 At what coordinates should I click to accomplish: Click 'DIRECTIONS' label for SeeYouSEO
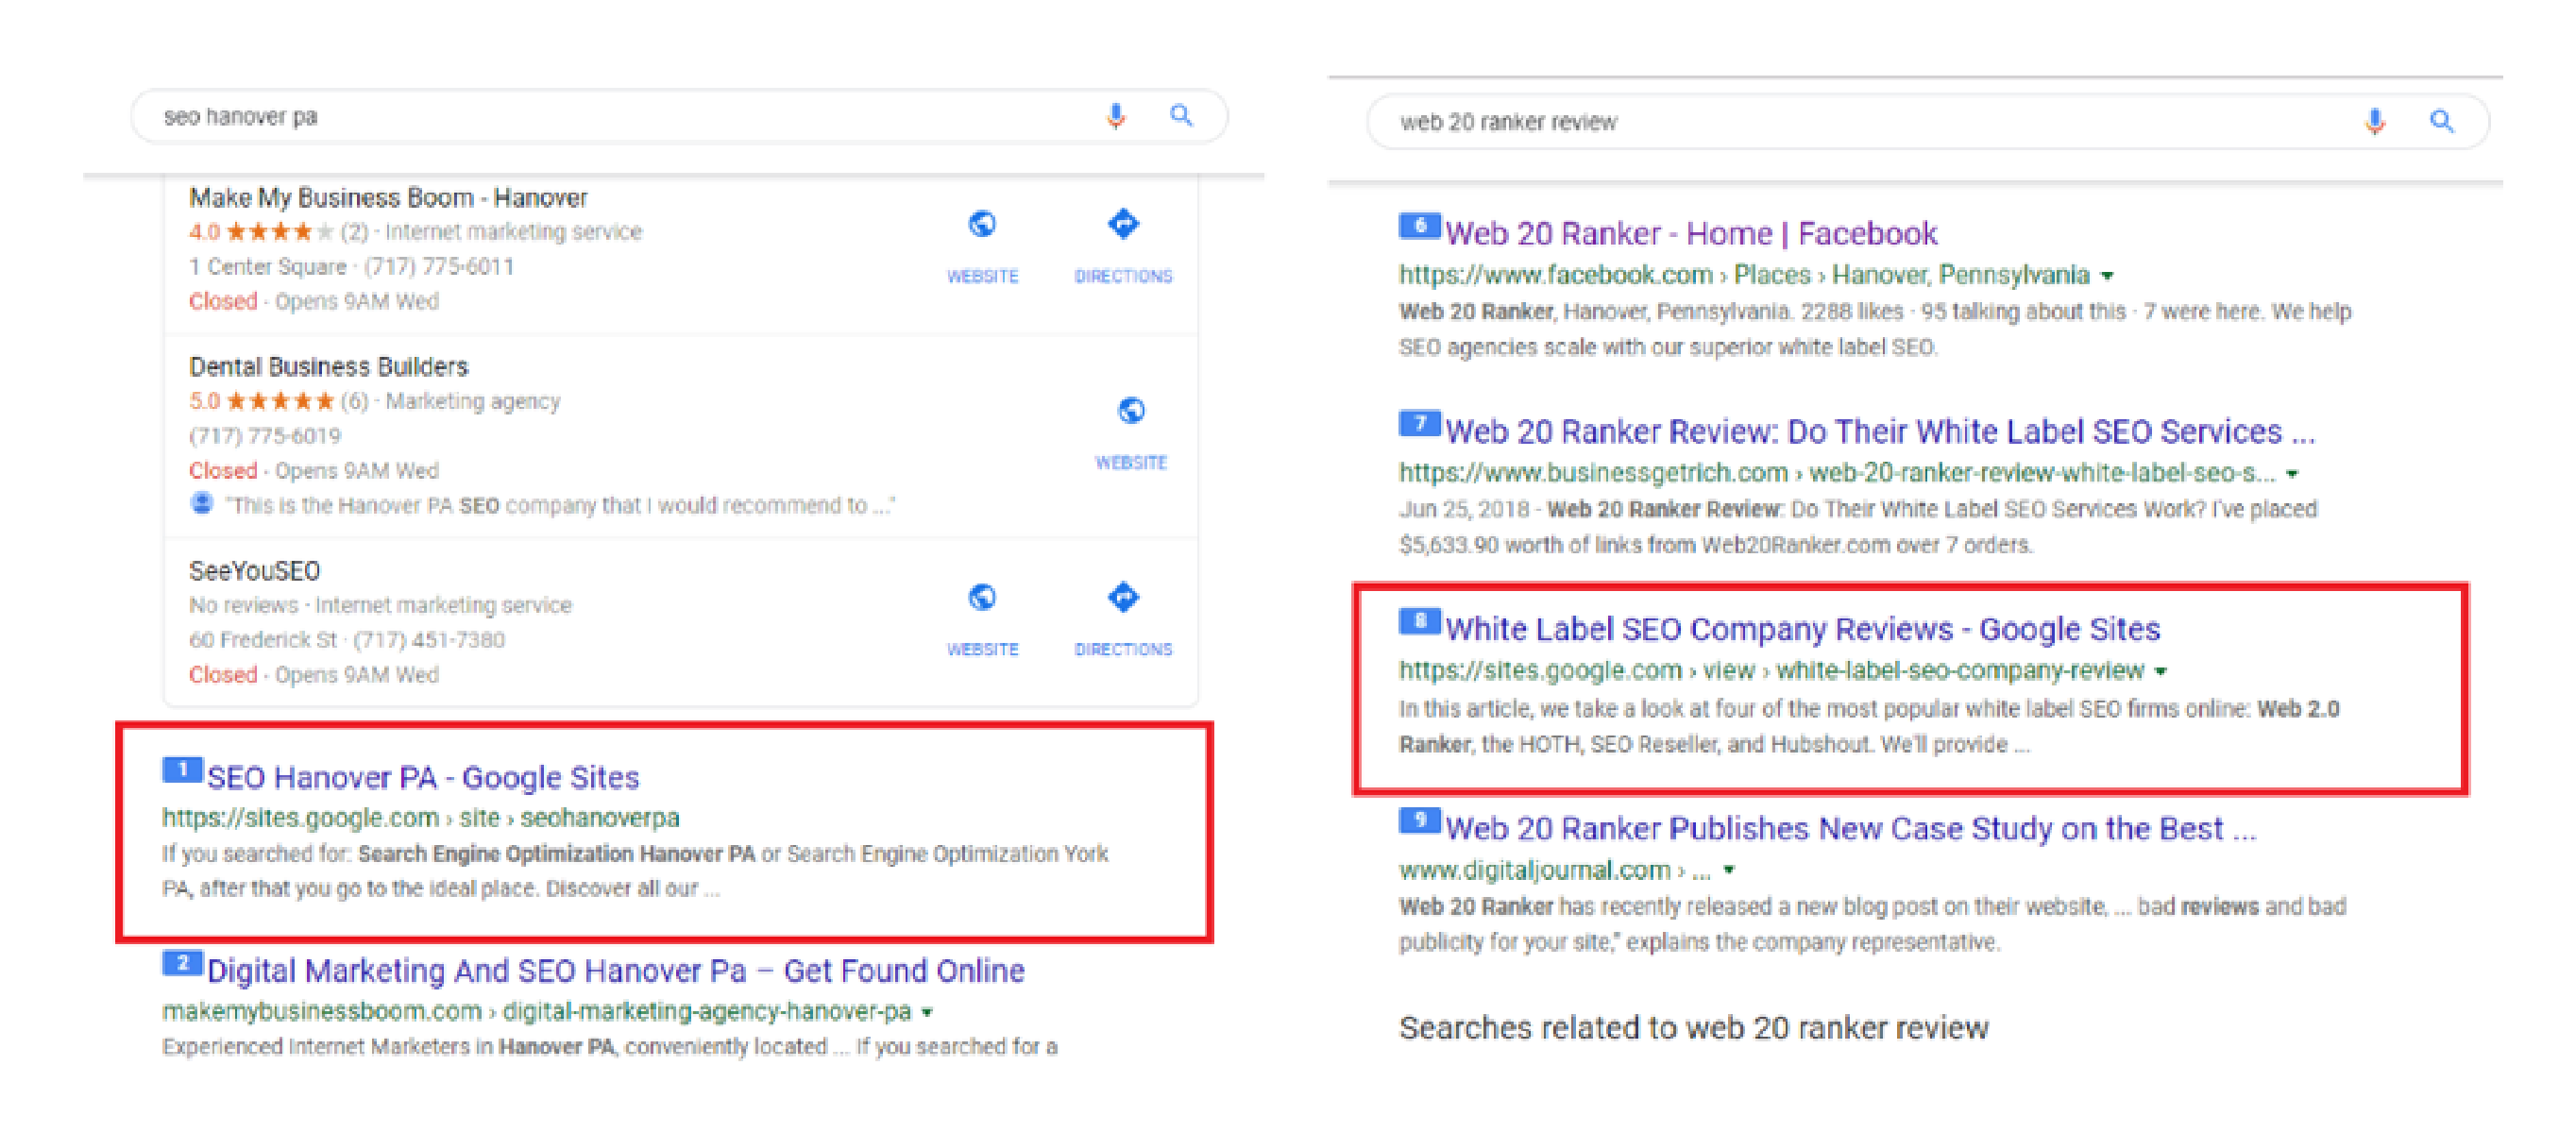click(x=1123, y=649)
